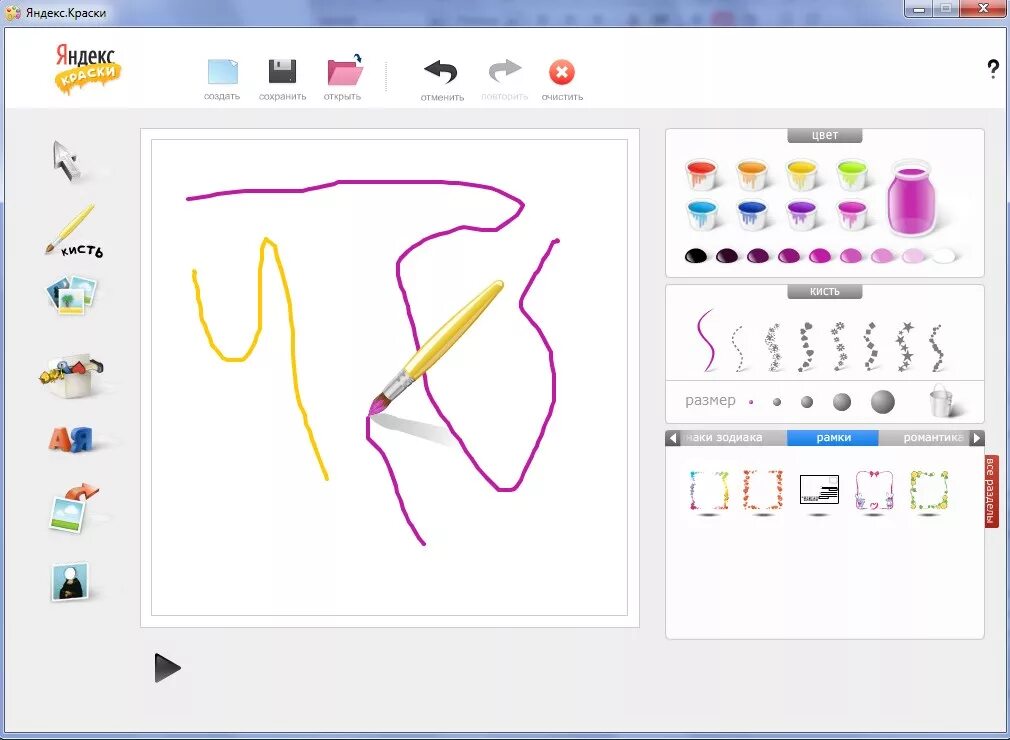Screen dimensions: 1010x740
Task: Choose the white shade drop
Action: click(944, 256)
